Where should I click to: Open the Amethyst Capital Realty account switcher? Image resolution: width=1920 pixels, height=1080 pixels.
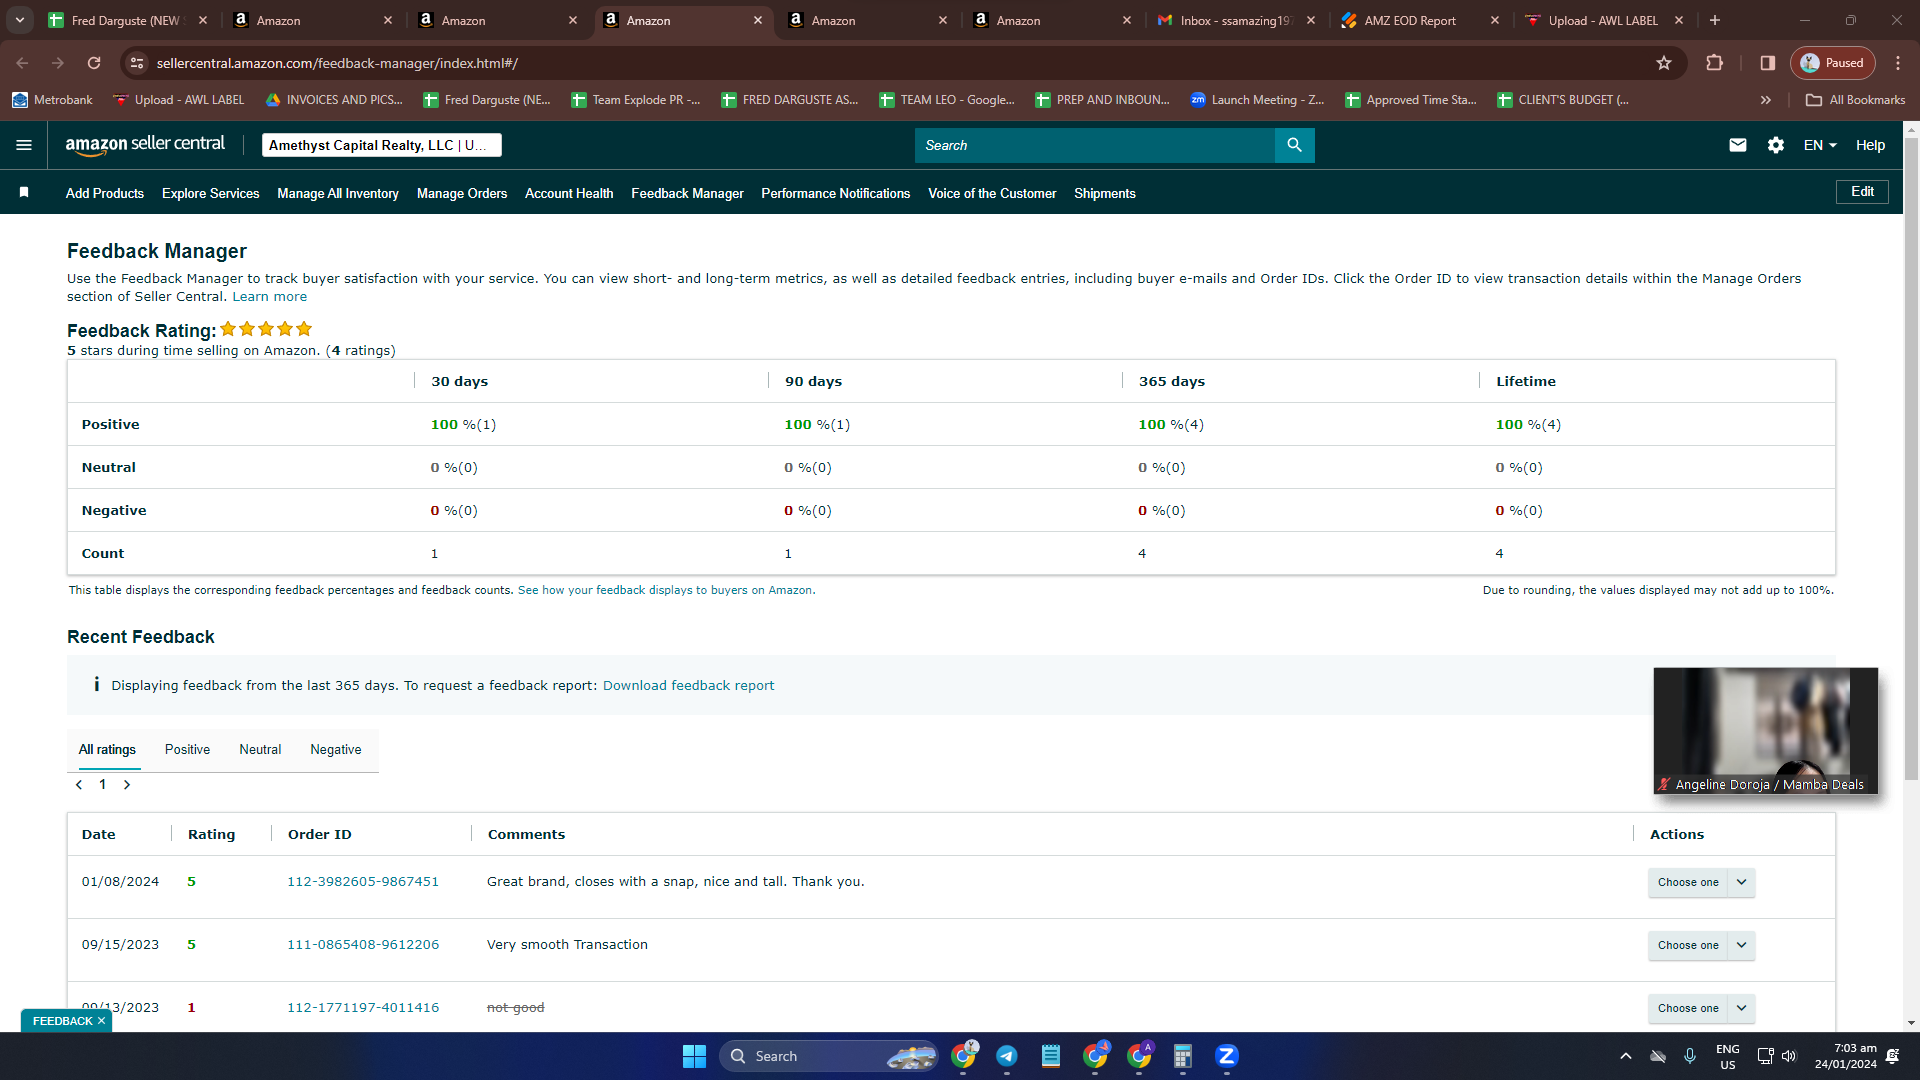pos(382,145)
